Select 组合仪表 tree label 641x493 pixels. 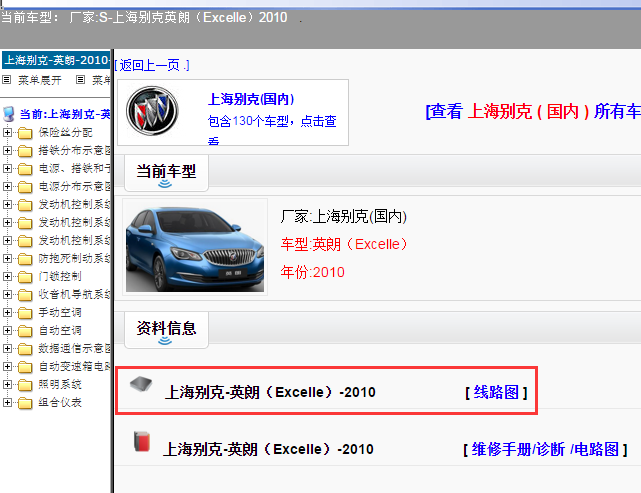click(60, 402)
